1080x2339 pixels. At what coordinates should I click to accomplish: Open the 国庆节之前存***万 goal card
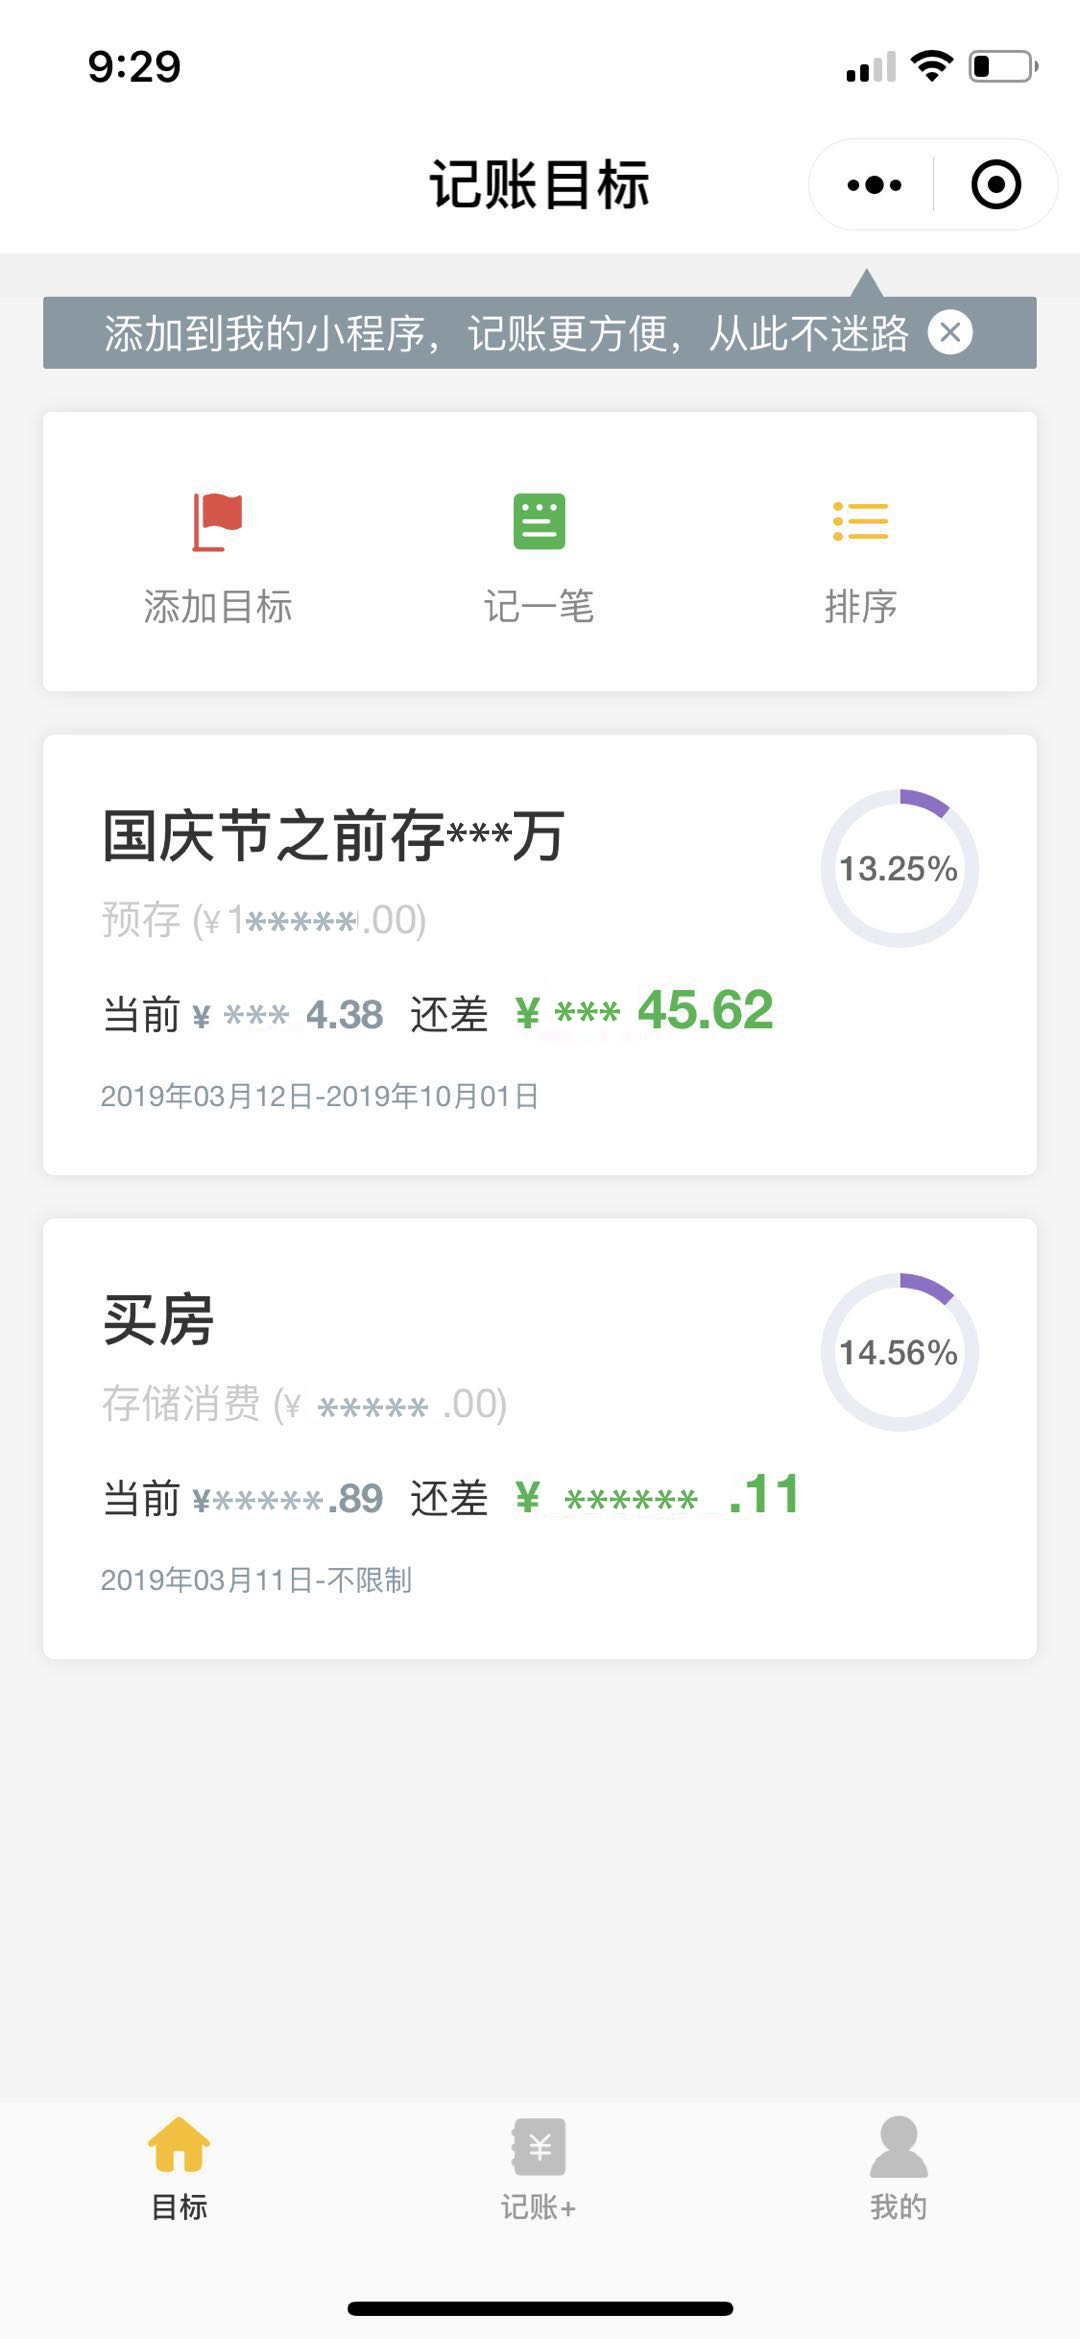point(539,955)
